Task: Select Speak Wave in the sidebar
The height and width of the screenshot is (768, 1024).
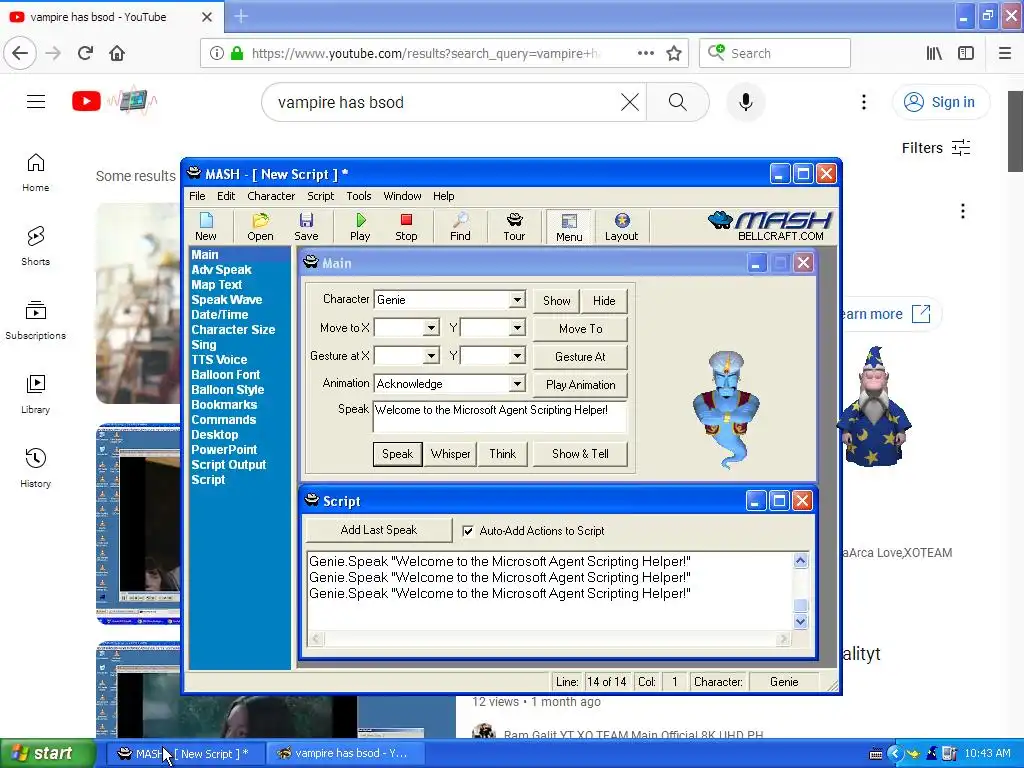Action: coord(227,300)
